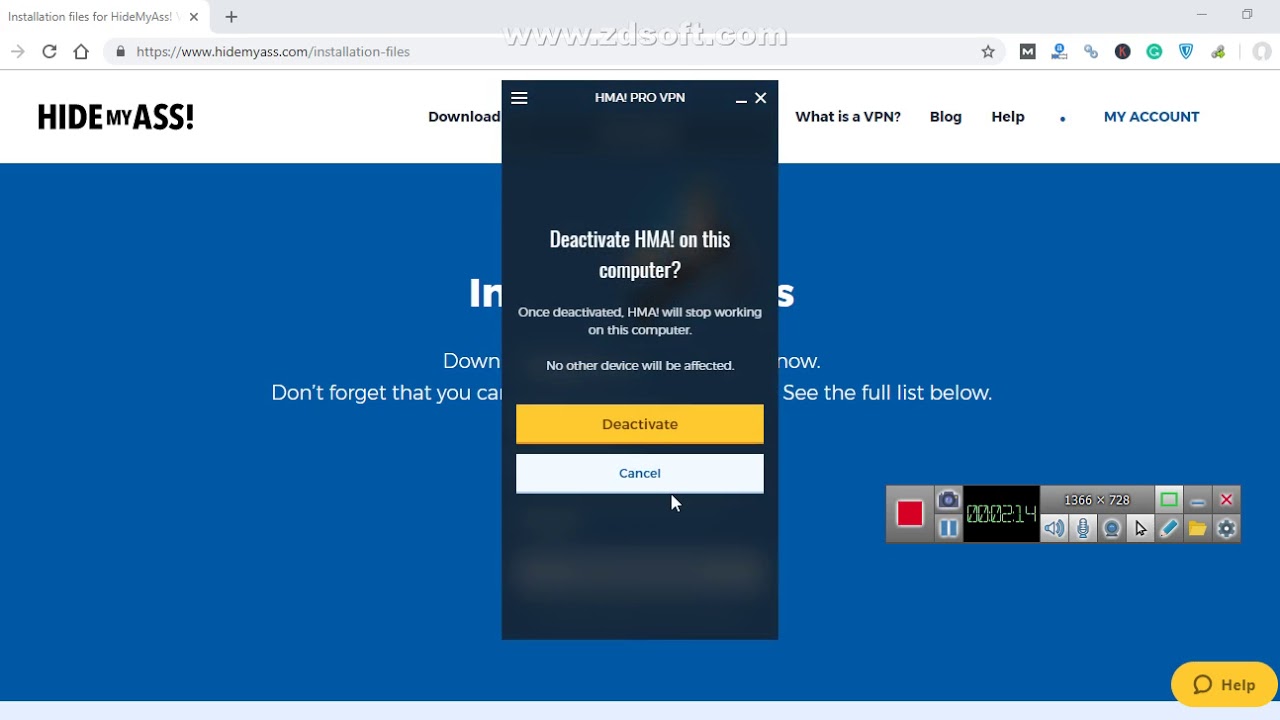
Task: Cancel the HMA! deactivation dialog
Action: (x=640, y=474)
